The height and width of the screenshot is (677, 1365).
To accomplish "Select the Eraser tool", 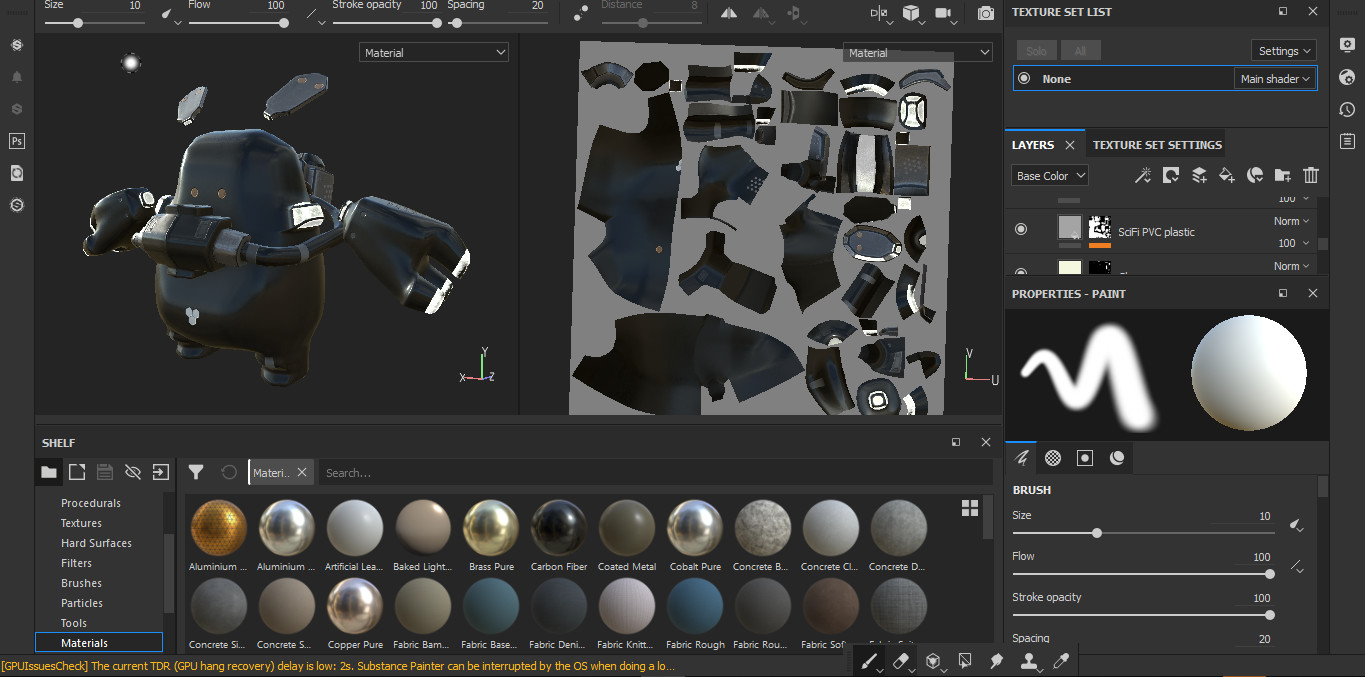I will 899,660.
